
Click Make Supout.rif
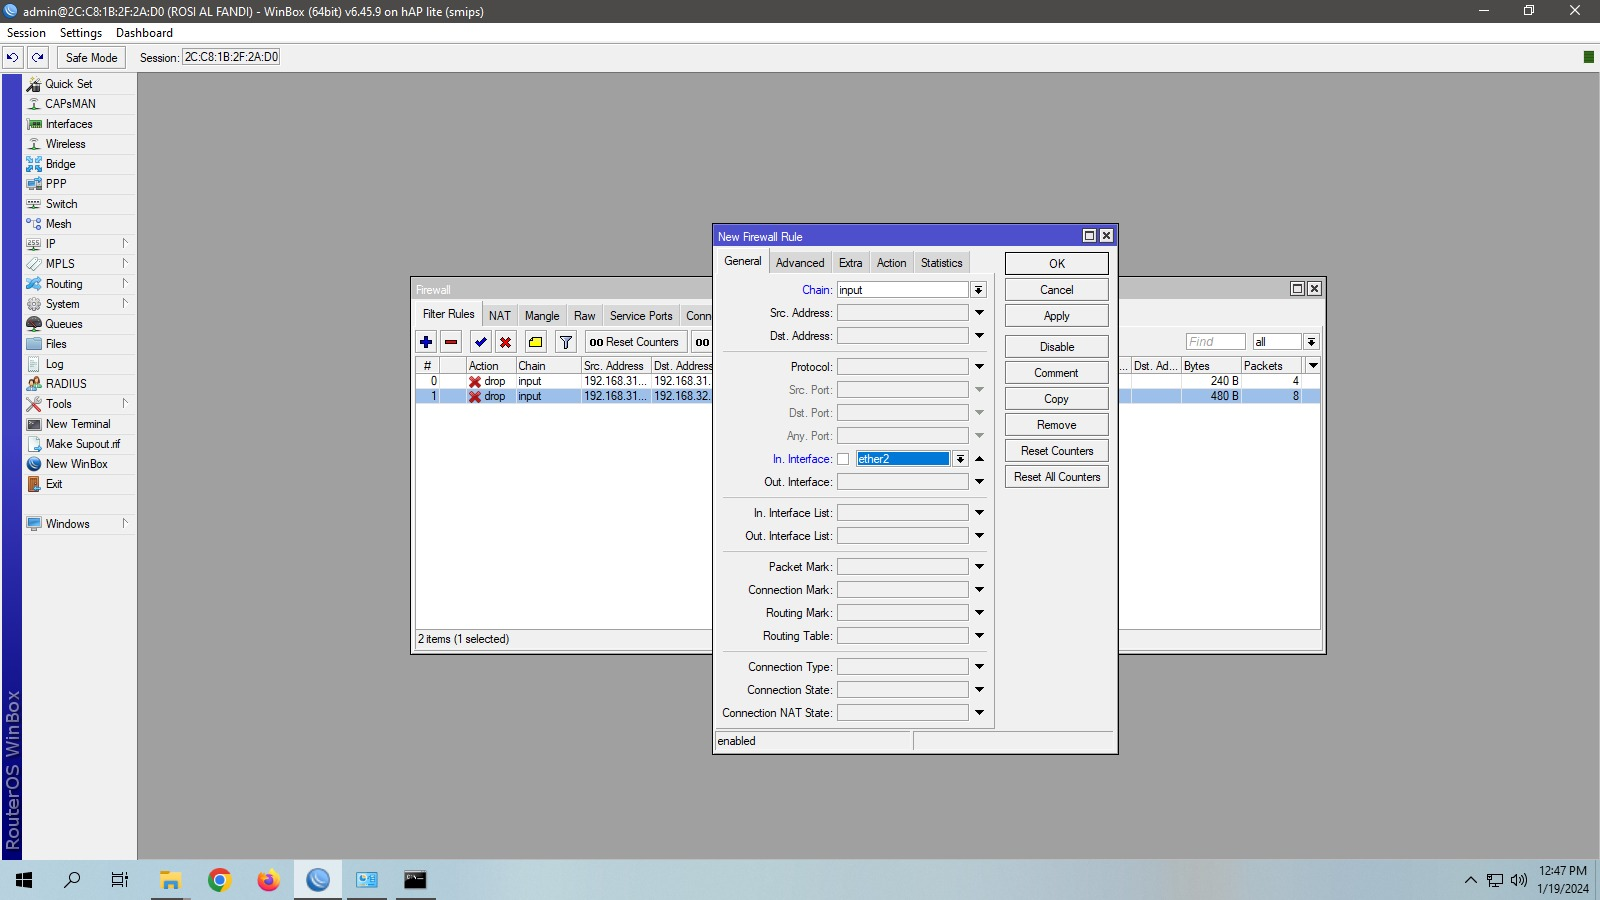tap(82, 444)
